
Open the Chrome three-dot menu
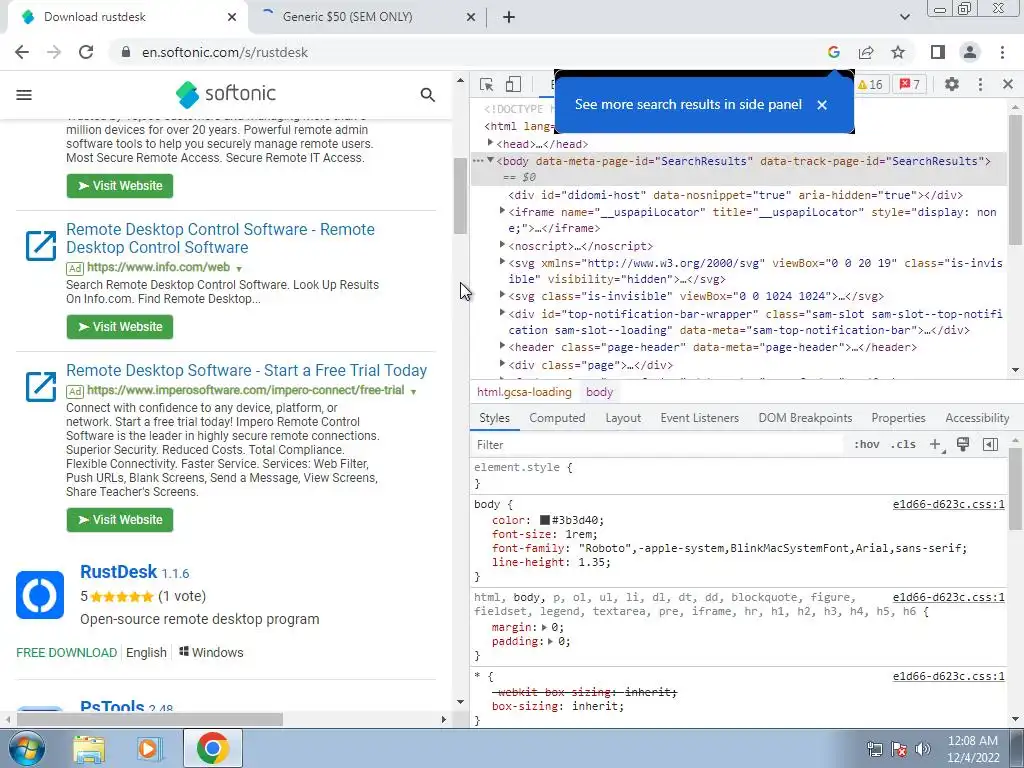(1002, 52)
